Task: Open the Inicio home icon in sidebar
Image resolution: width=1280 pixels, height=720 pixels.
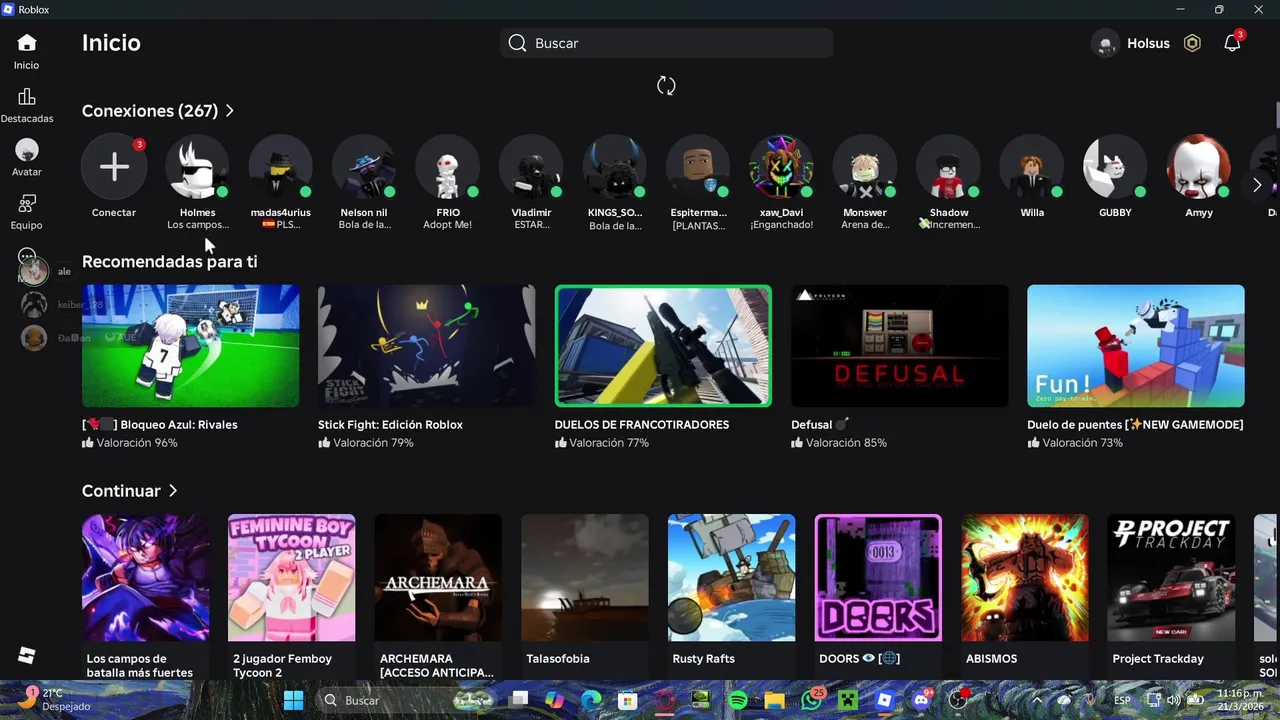Action: click(27, 43)
